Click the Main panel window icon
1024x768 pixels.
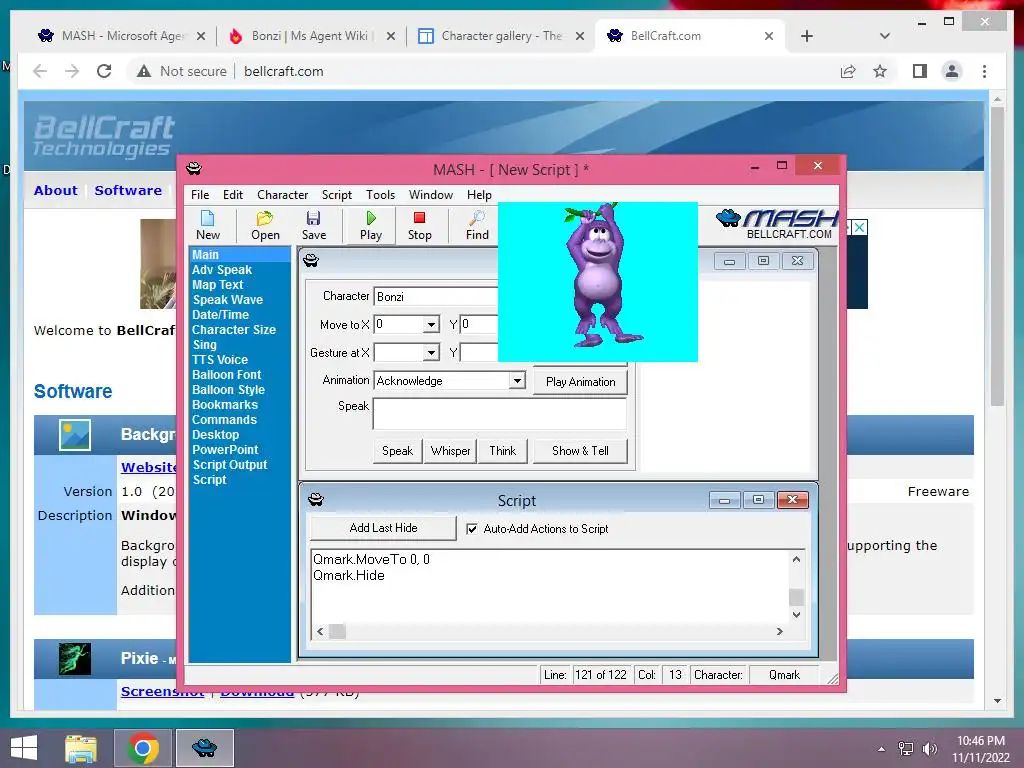coord(311,261)
